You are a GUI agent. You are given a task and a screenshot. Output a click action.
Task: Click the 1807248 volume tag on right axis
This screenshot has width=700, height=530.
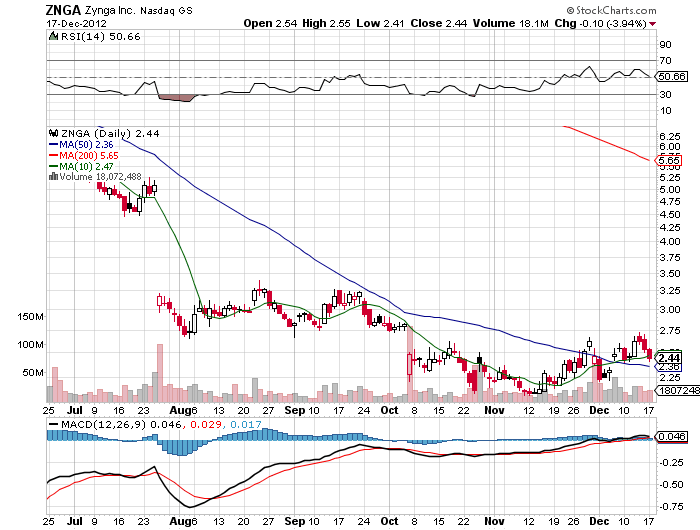coord(677,390)
